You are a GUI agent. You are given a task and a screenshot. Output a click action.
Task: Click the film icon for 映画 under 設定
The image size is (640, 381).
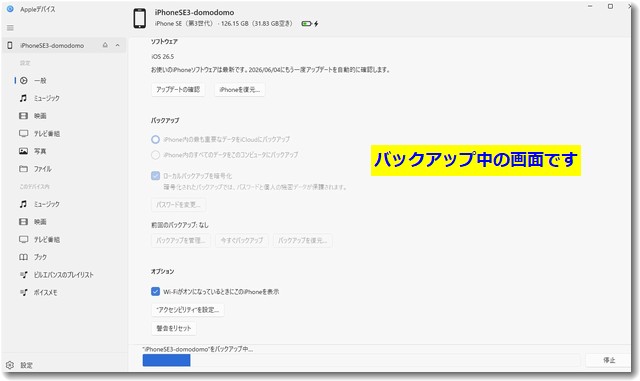24,116
